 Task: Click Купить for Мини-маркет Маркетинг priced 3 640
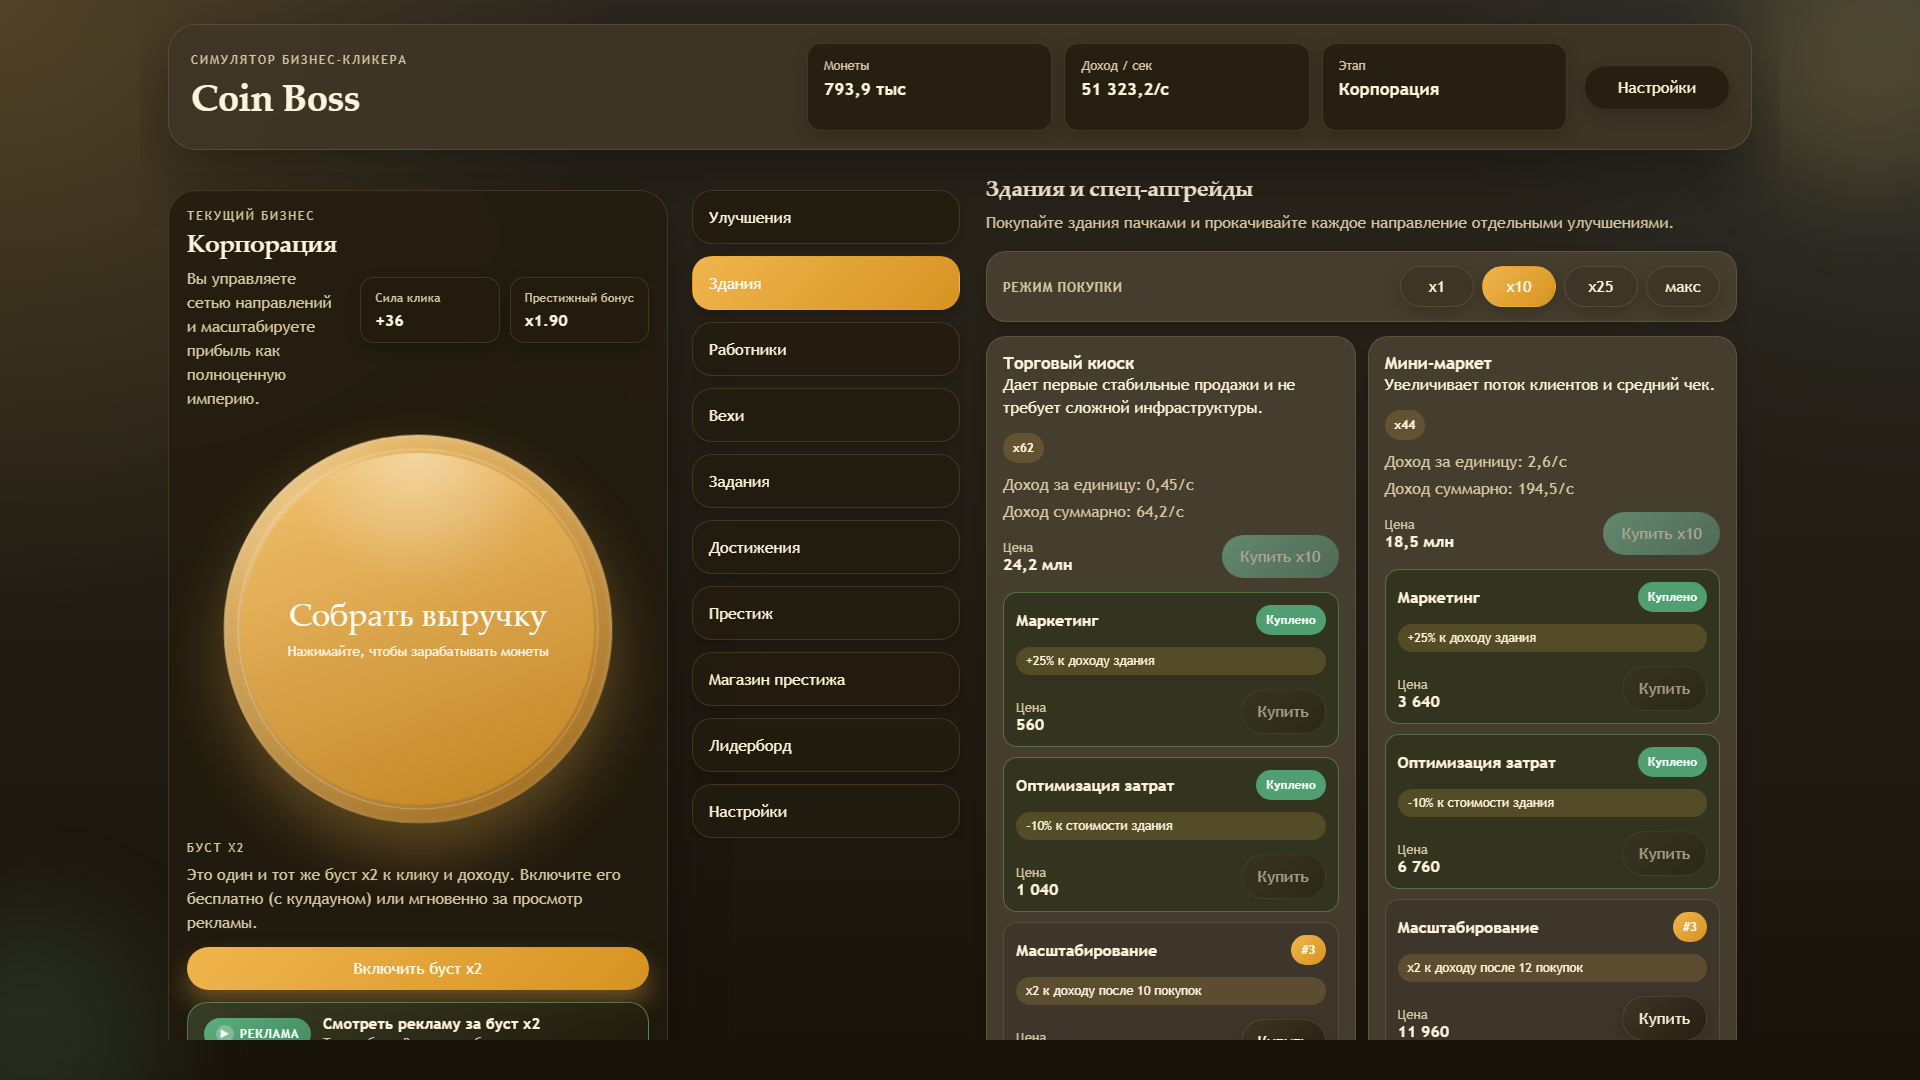[1664, 689]
